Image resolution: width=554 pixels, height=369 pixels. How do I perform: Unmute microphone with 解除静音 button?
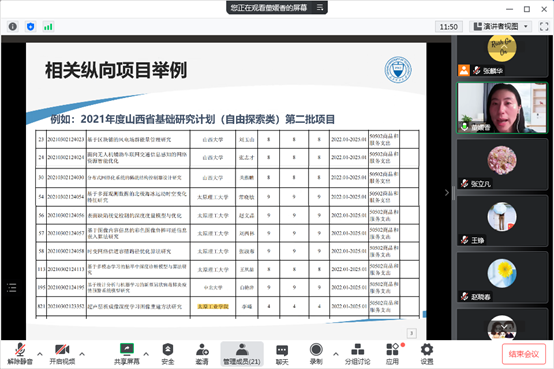(x=20, y=354)
